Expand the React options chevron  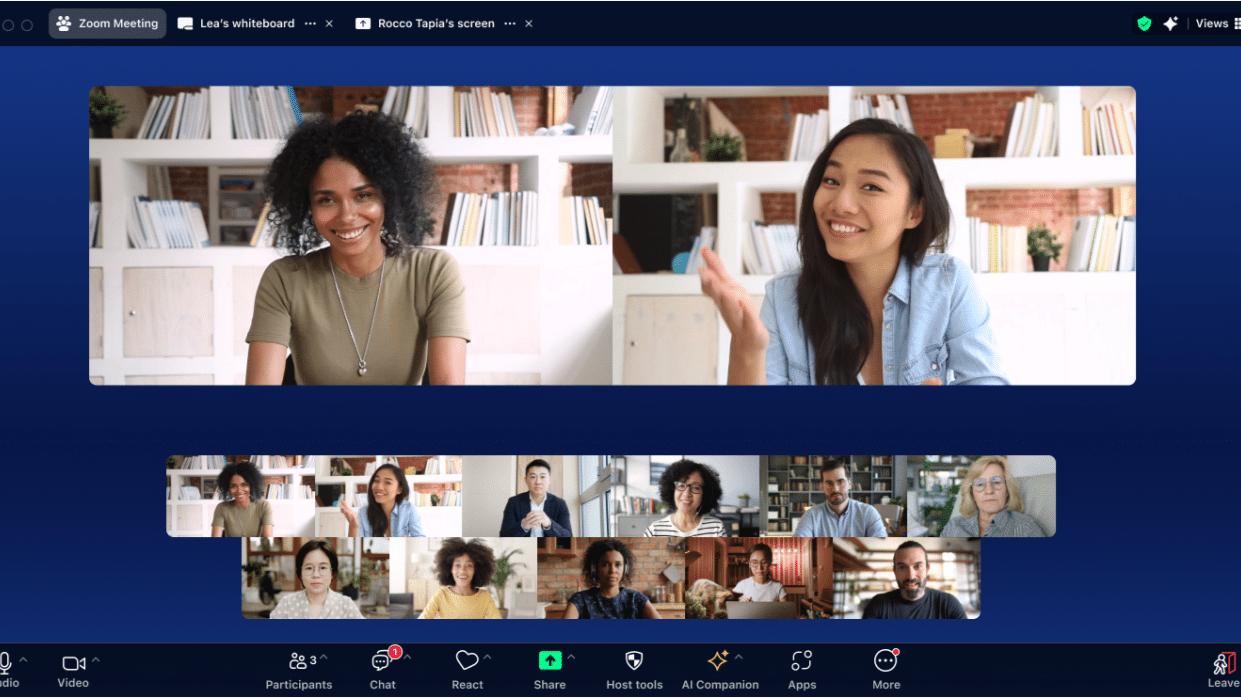pyautogui.click(x=487, y=658)
